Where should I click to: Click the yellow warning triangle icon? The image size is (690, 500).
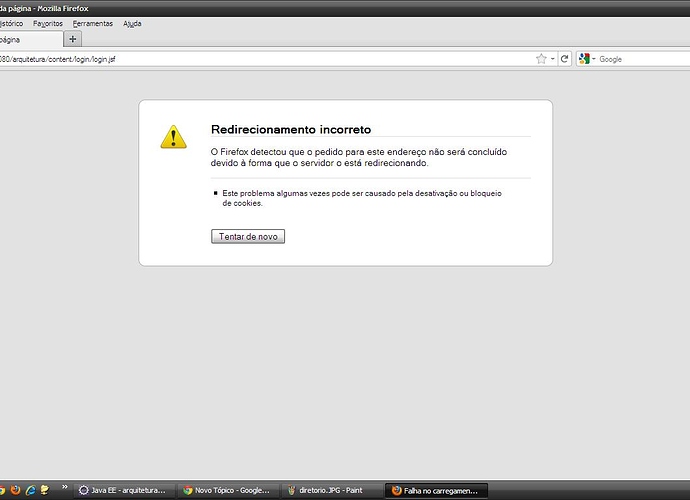pyautogui.click(x=173, y=137)
